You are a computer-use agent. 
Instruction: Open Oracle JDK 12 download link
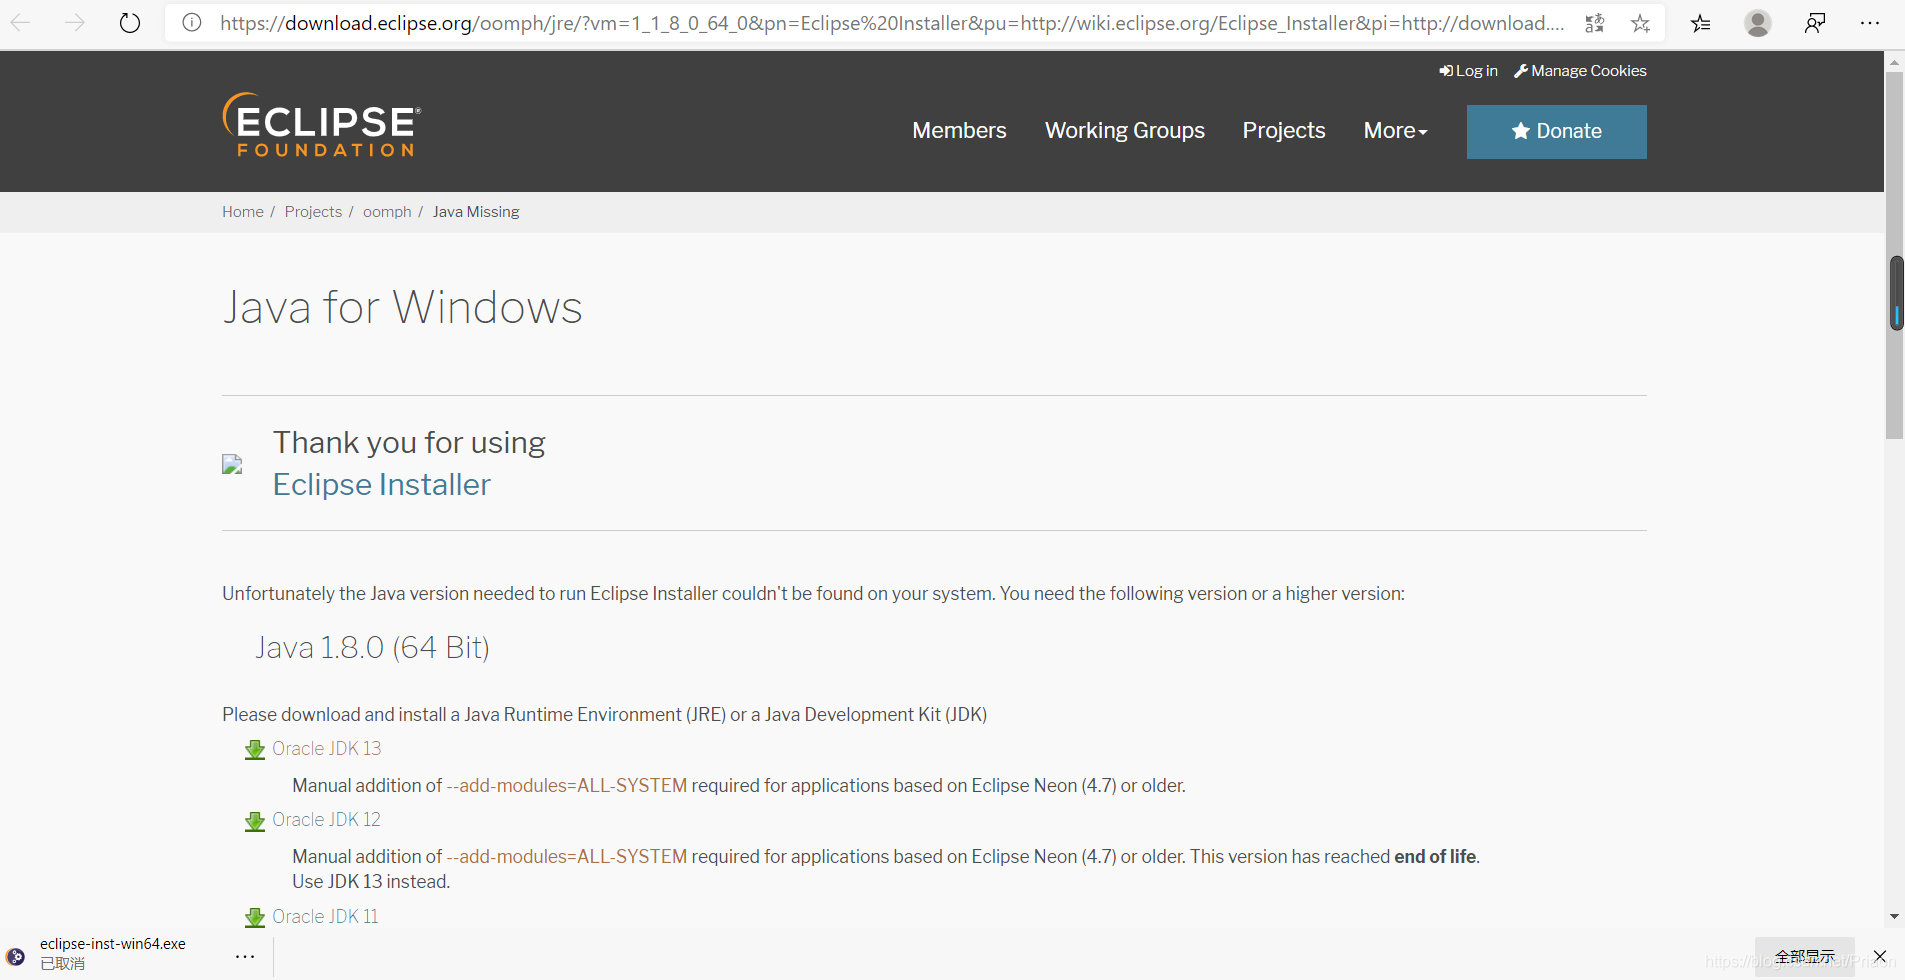[x=326, y=820]
